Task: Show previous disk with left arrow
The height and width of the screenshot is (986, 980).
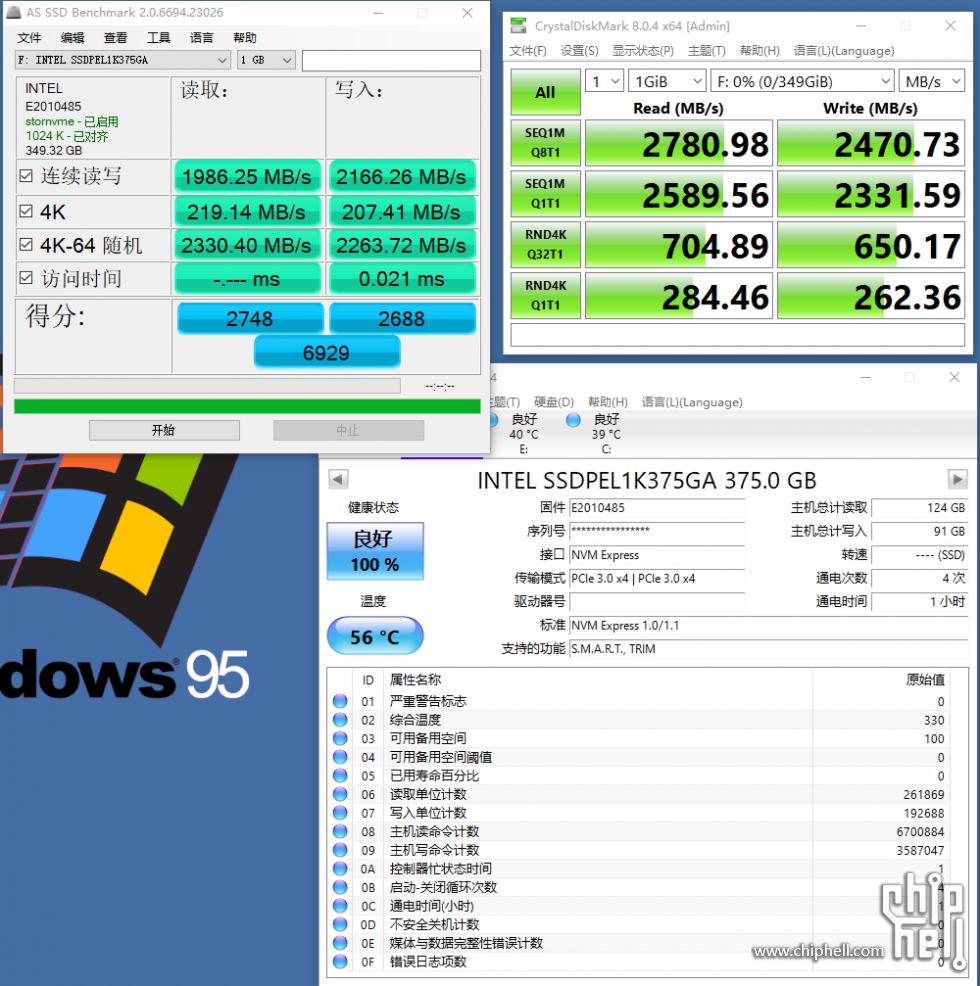Action: point(338,480)
